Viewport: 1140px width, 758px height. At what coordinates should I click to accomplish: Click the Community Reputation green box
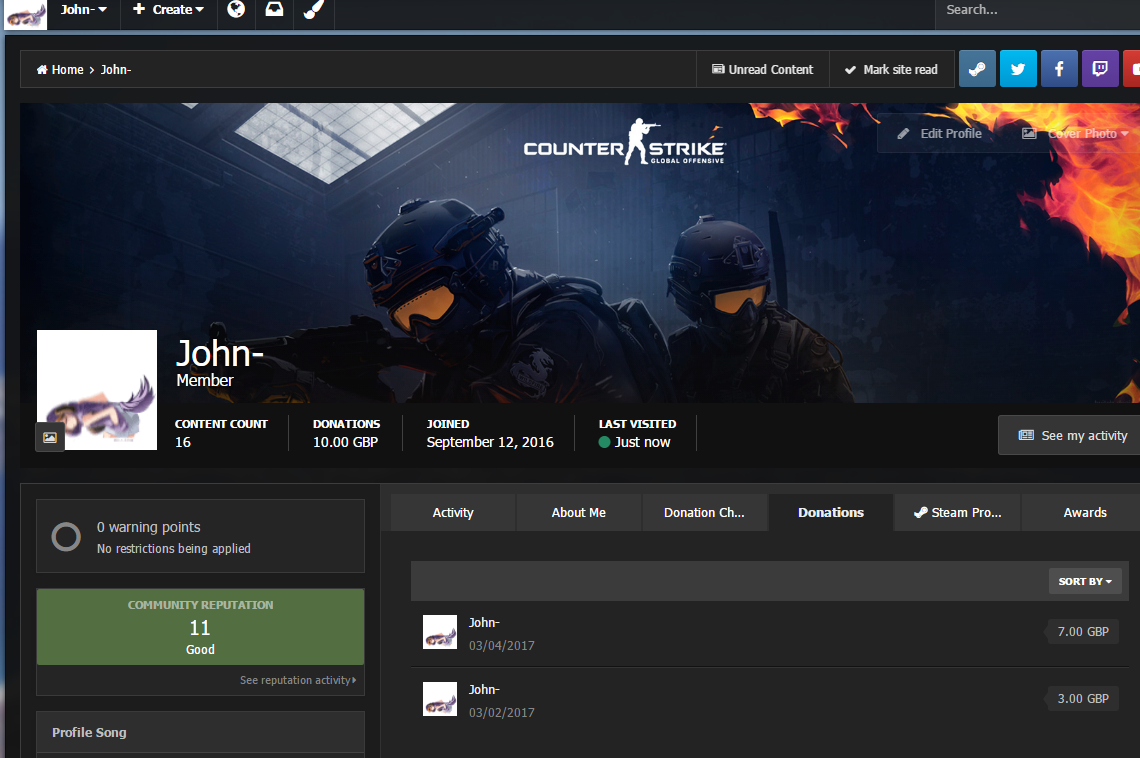point(201,626)
